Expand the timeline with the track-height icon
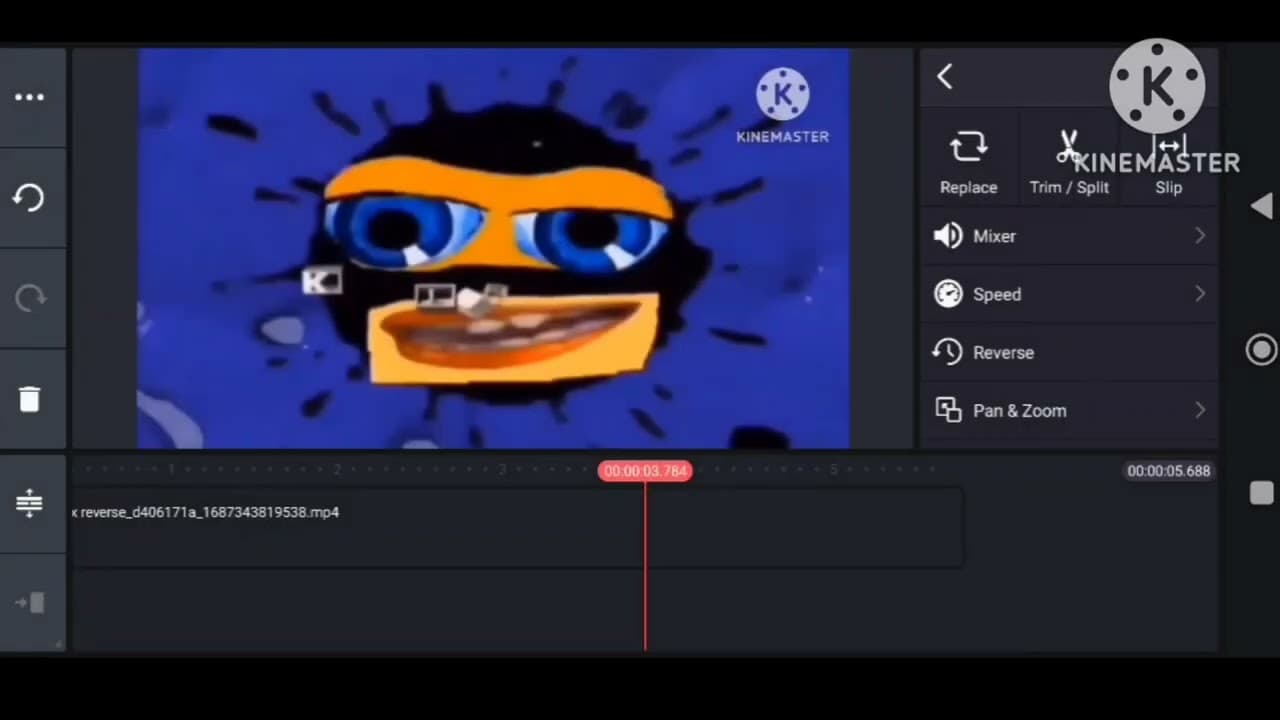 [29, 502]
